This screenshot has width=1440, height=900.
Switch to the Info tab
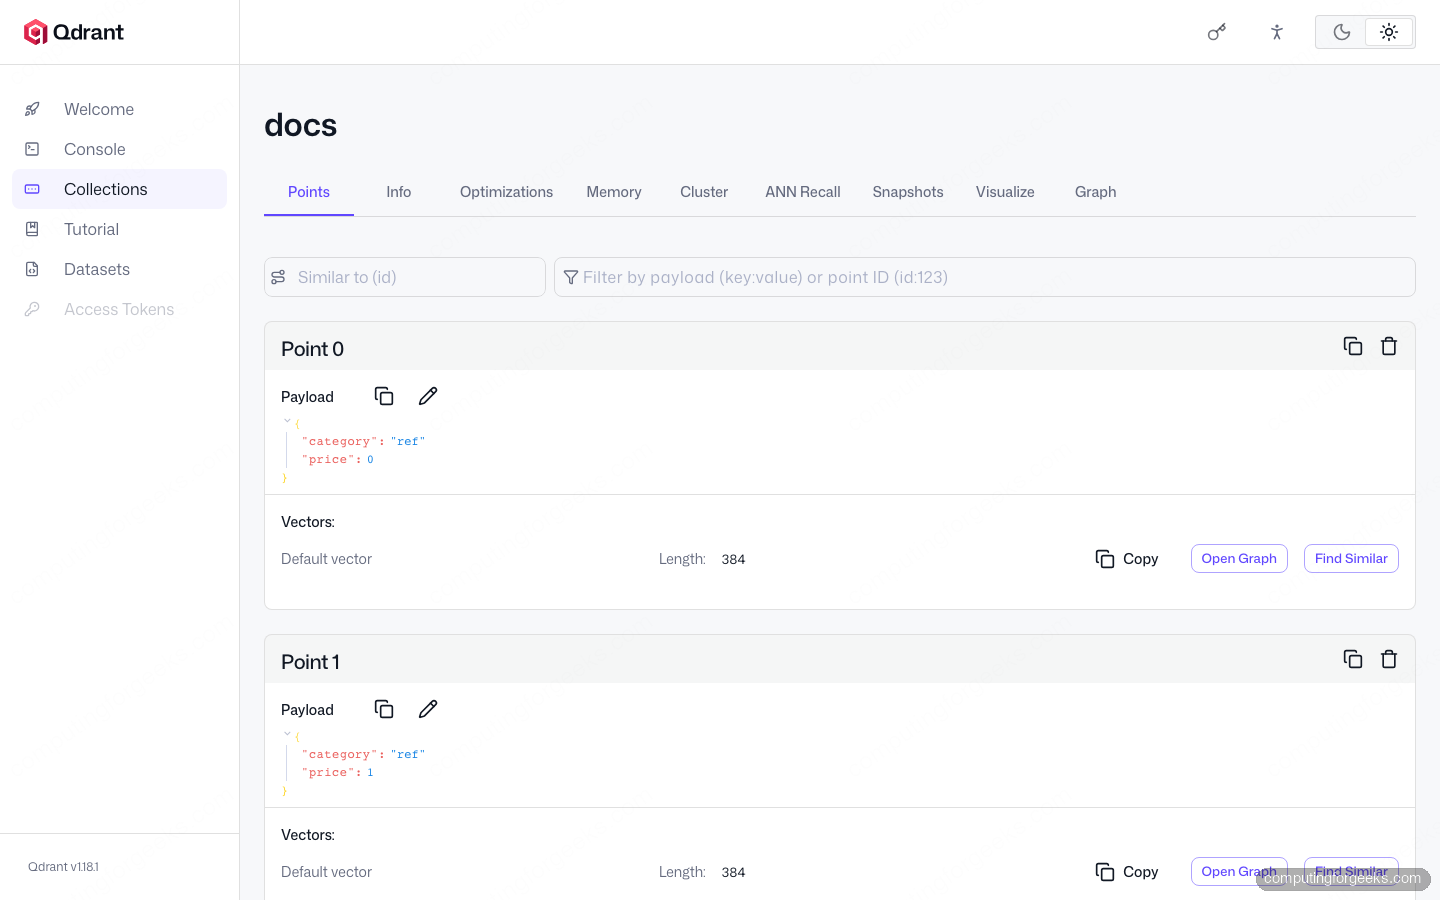(x=399, y=192)
